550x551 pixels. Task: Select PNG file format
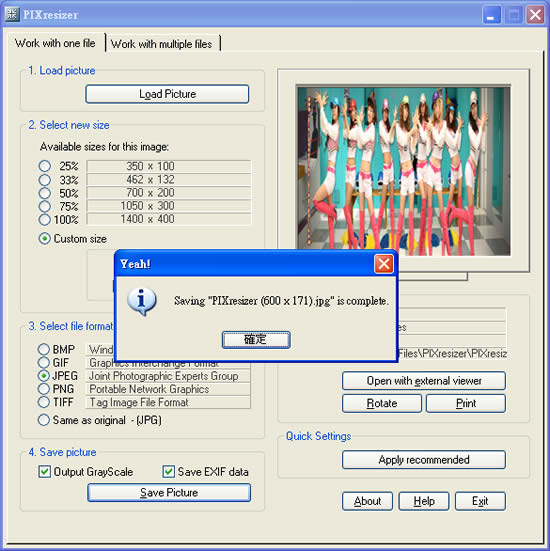[x=44, y=389]
